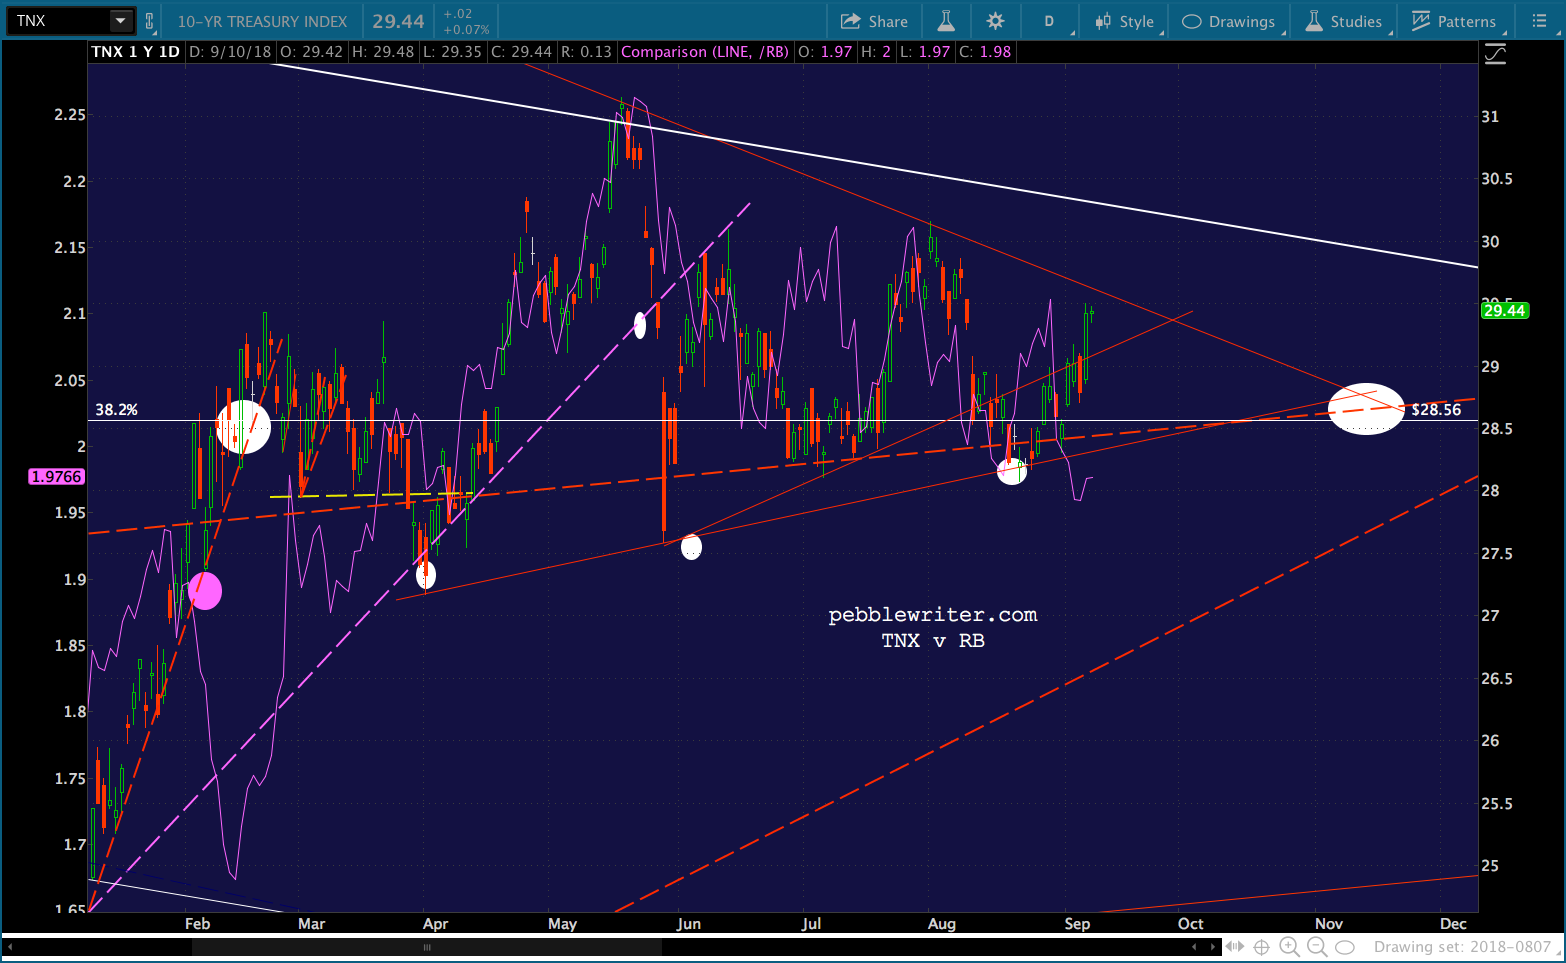Click the large white ellipse near $28.56
The image size is (1566, 963).
(1366, 409)
